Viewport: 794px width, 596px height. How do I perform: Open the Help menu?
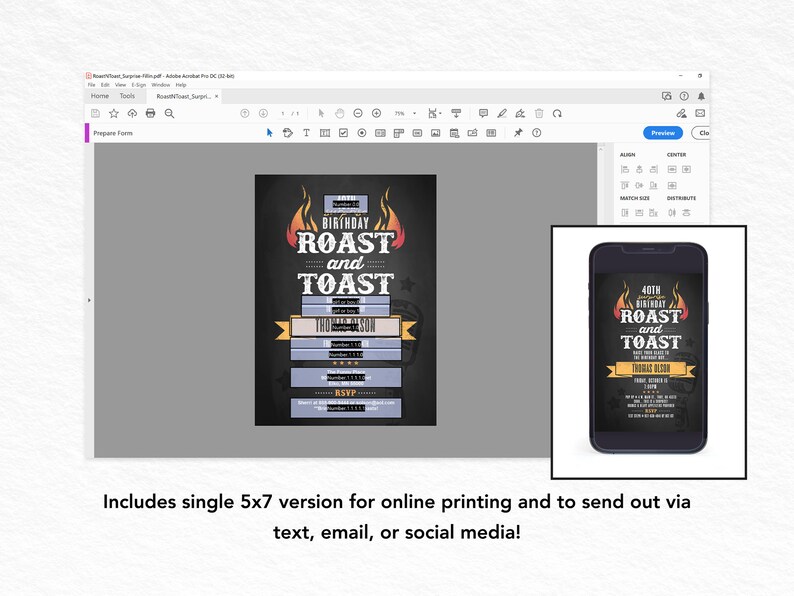pyautogui.click(x=181, y=85)
